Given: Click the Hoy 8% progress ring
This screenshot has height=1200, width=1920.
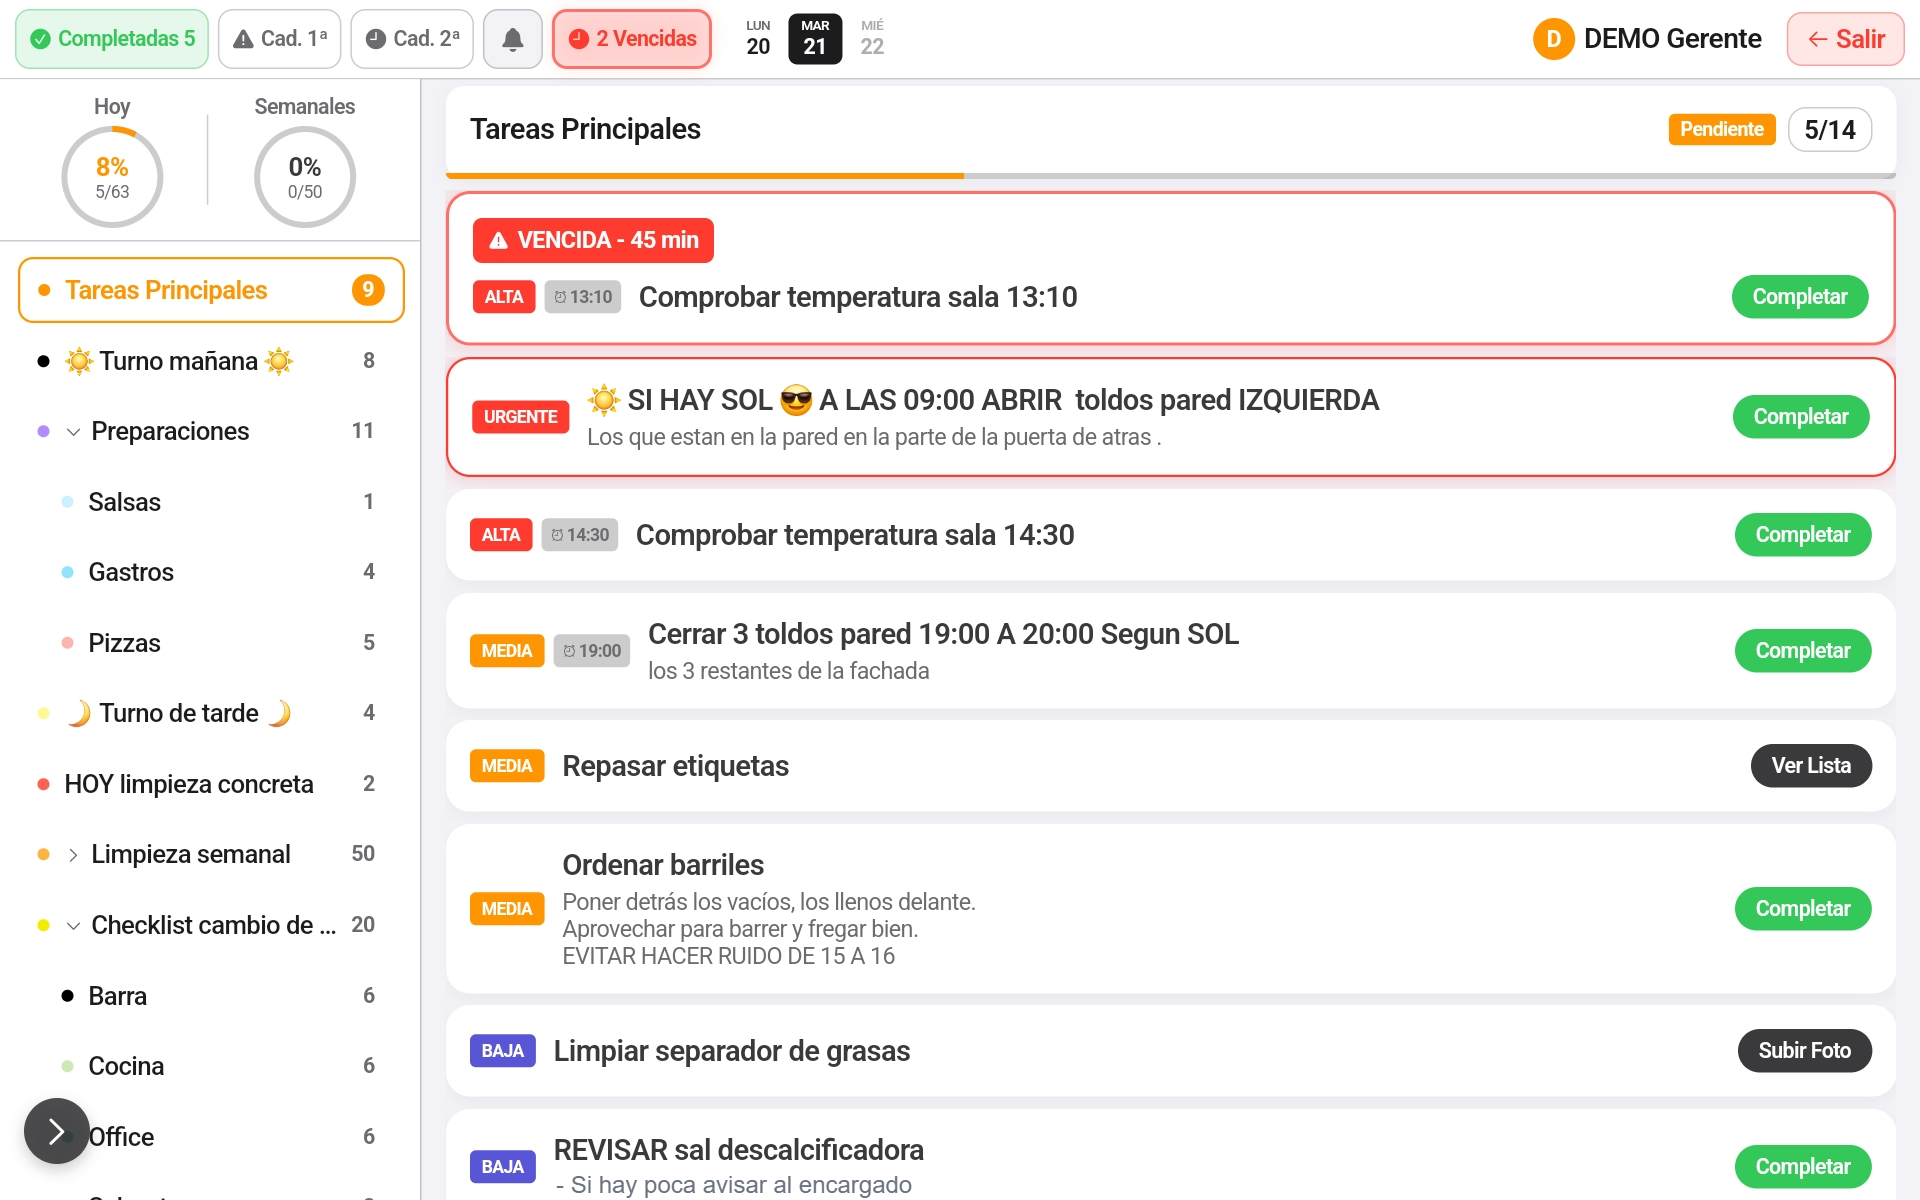Looking at the screenshot, I should (112, 177).
